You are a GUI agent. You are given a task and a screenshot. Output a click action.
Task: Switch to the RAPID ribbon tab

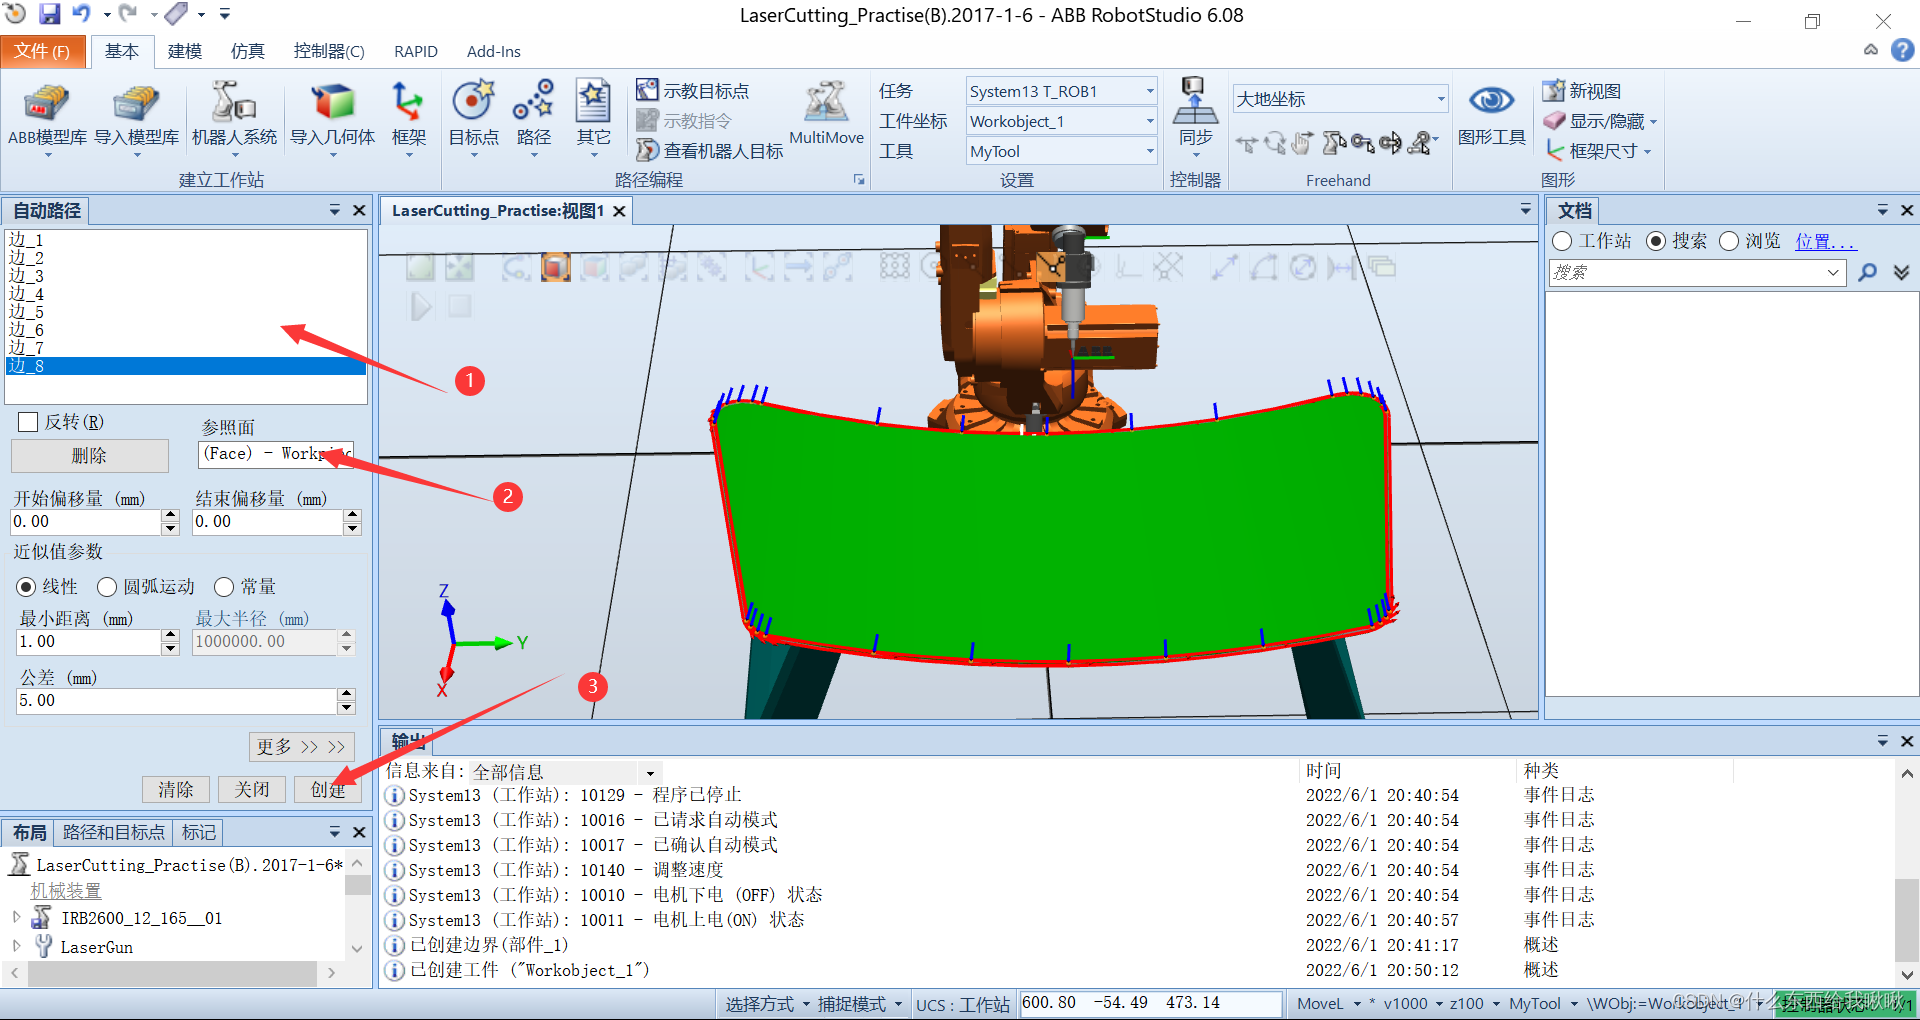point(416,51)
